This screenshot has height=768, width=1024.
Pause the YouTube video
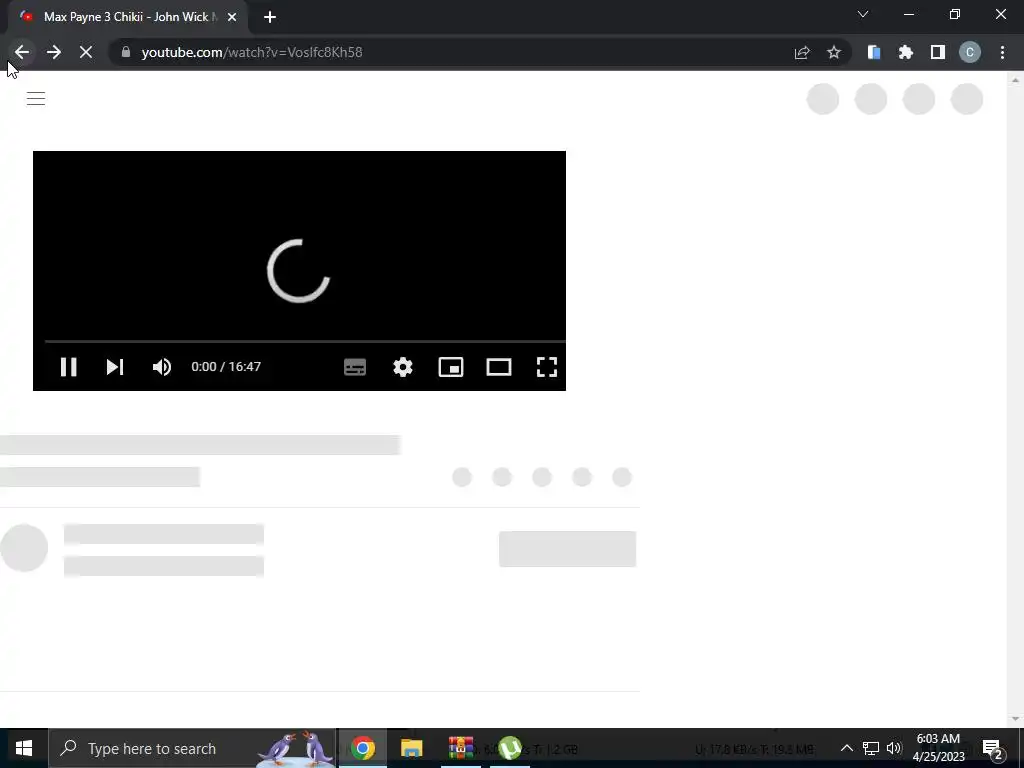(69, 367)
